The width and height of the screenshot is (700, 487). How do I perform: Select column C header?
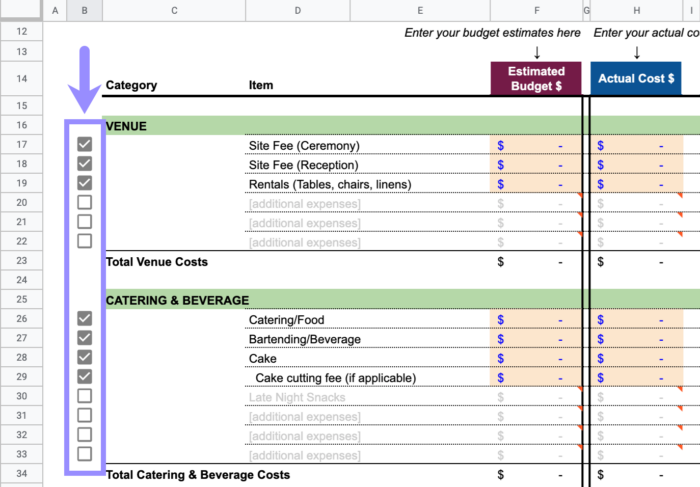coord(174,10)
